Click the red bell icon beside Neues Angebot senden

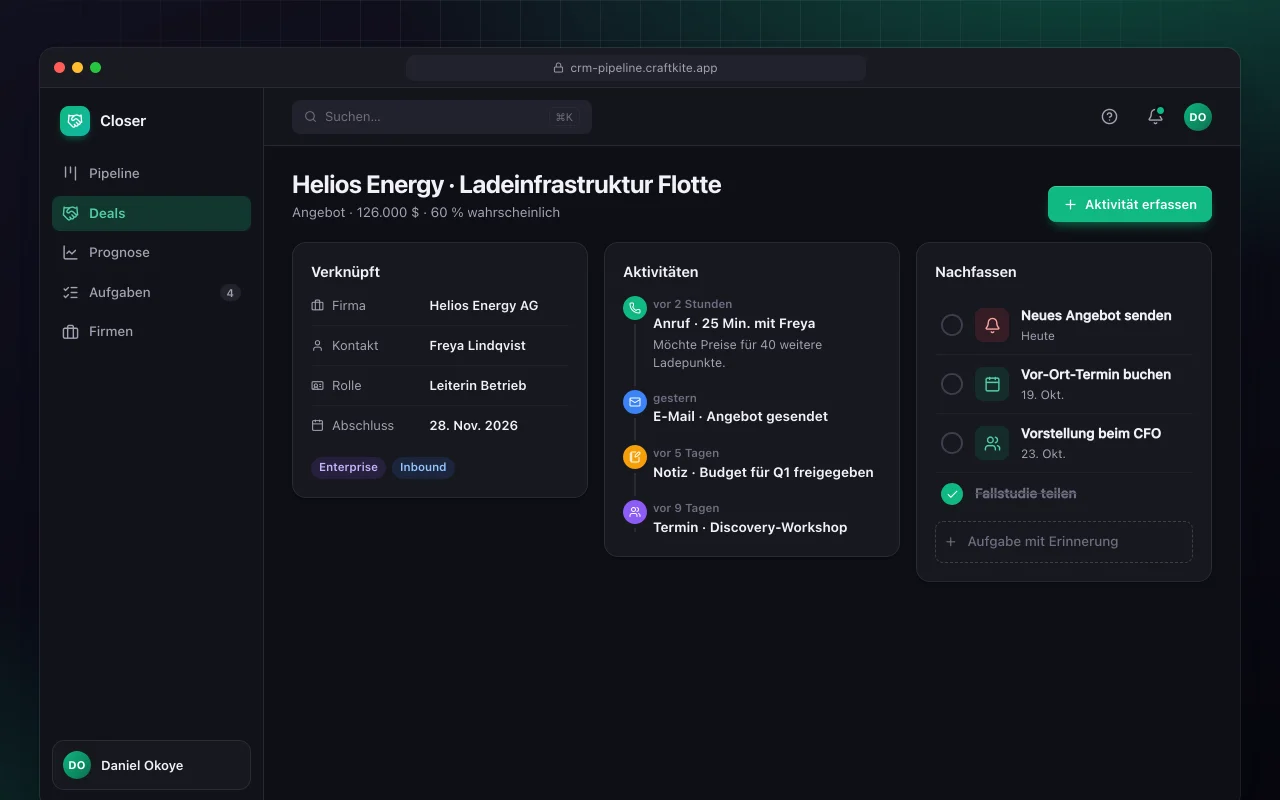point(992,325)
